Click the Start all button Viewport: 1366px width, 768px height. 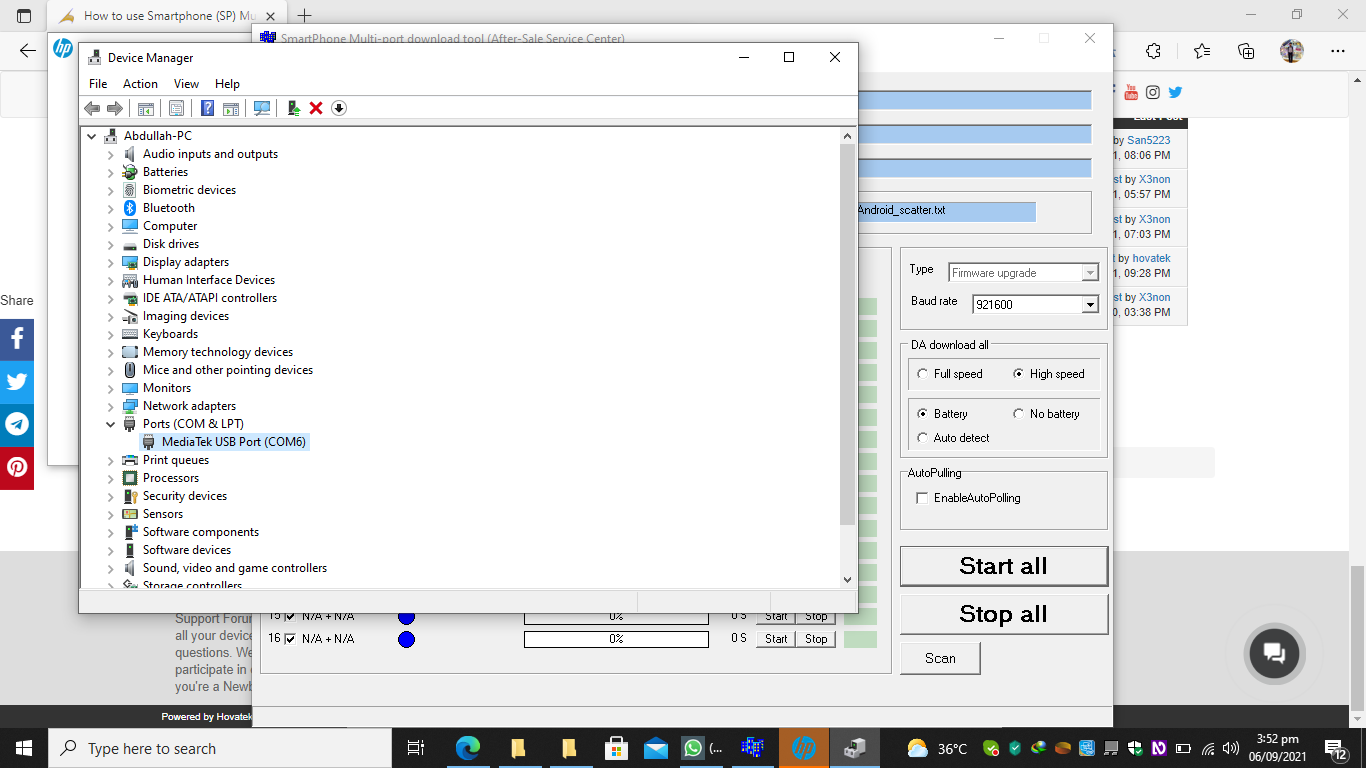[1004, 566]
